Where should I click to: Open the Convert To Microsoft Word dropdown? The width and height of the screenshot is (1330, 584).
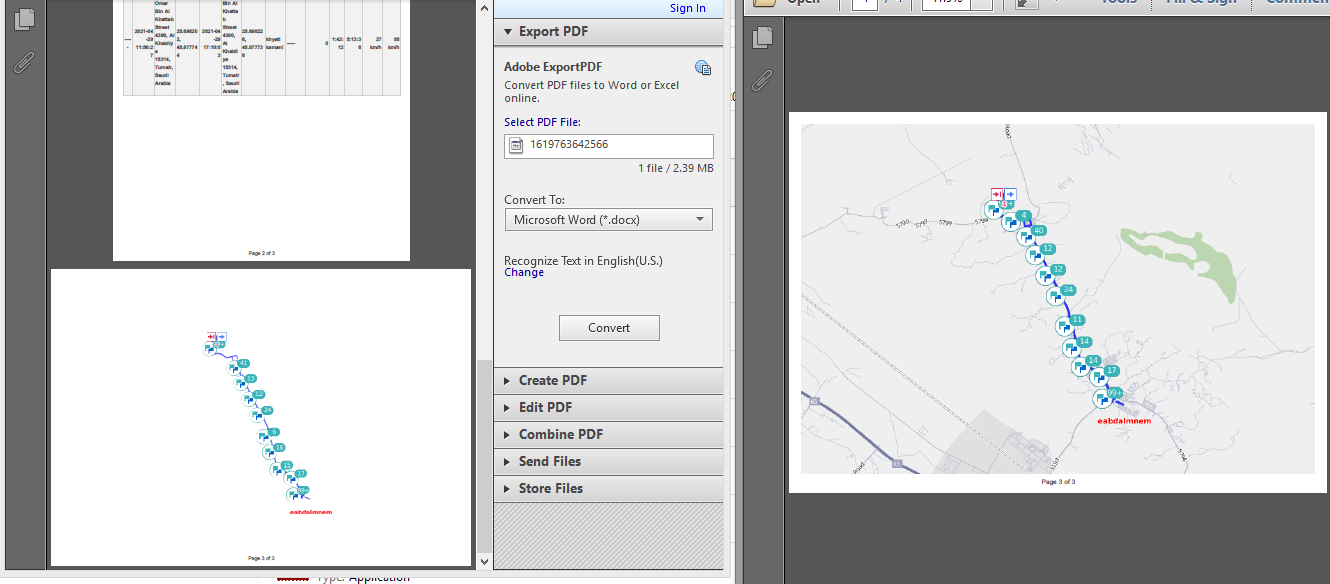pyautogui.click(x=608, y=220)
